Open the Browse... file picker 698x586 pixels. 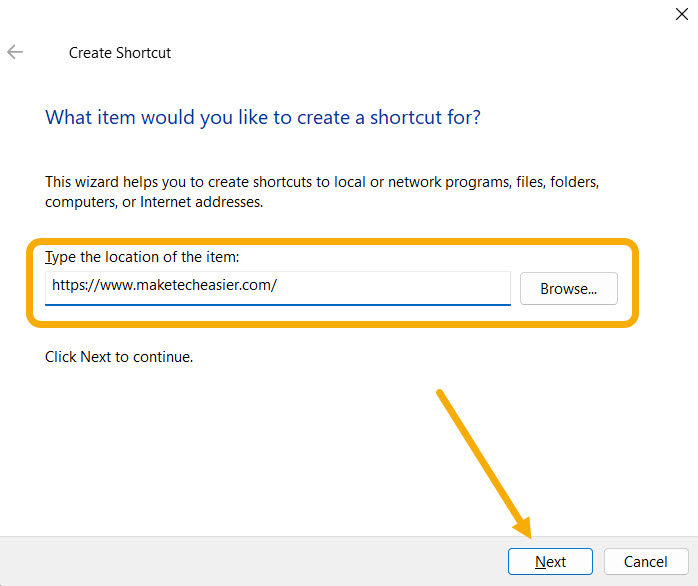[x=568, y=289]
